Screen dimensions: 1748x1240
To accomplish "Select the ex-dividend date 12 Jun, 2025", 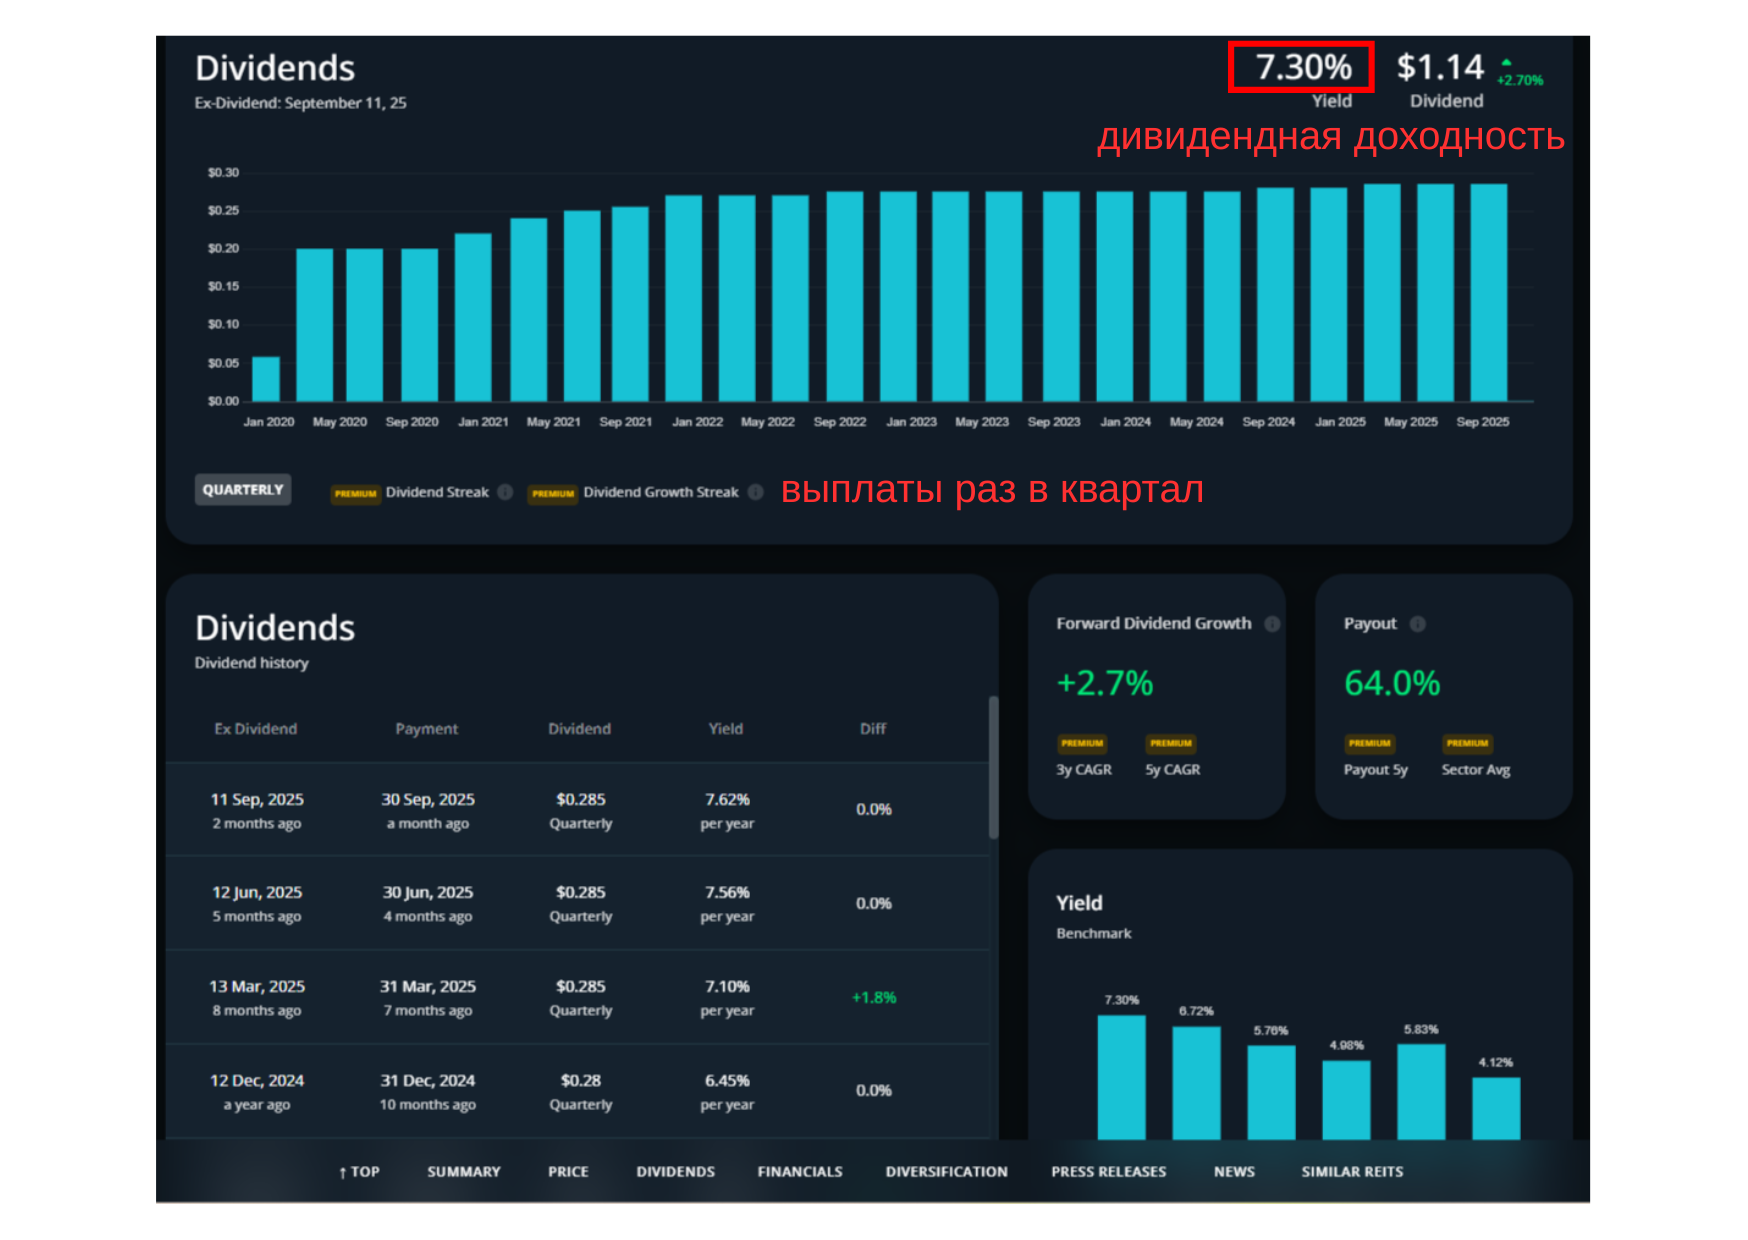I will tap(257, 893).
